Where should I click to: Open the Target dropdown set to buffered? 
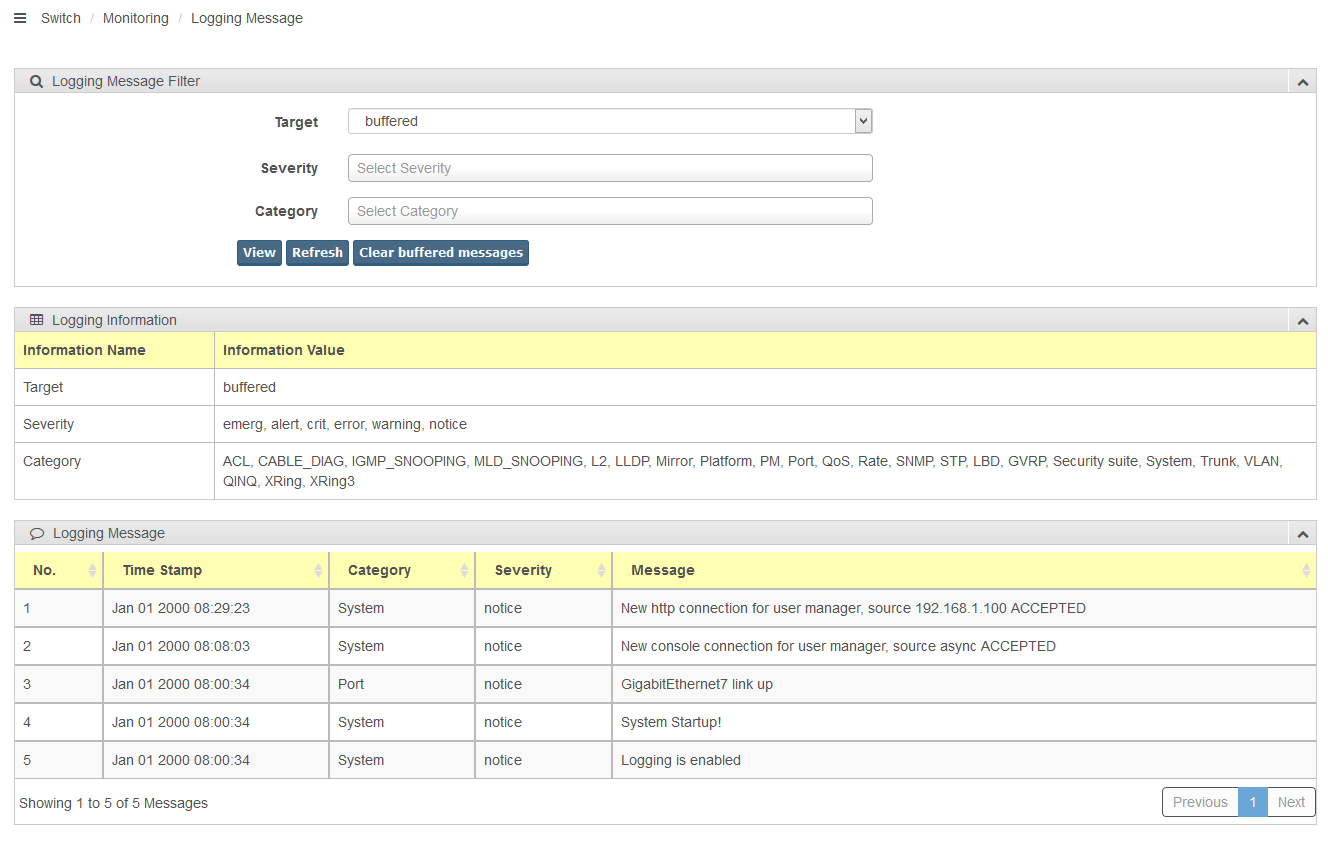[x=610, y=121]
